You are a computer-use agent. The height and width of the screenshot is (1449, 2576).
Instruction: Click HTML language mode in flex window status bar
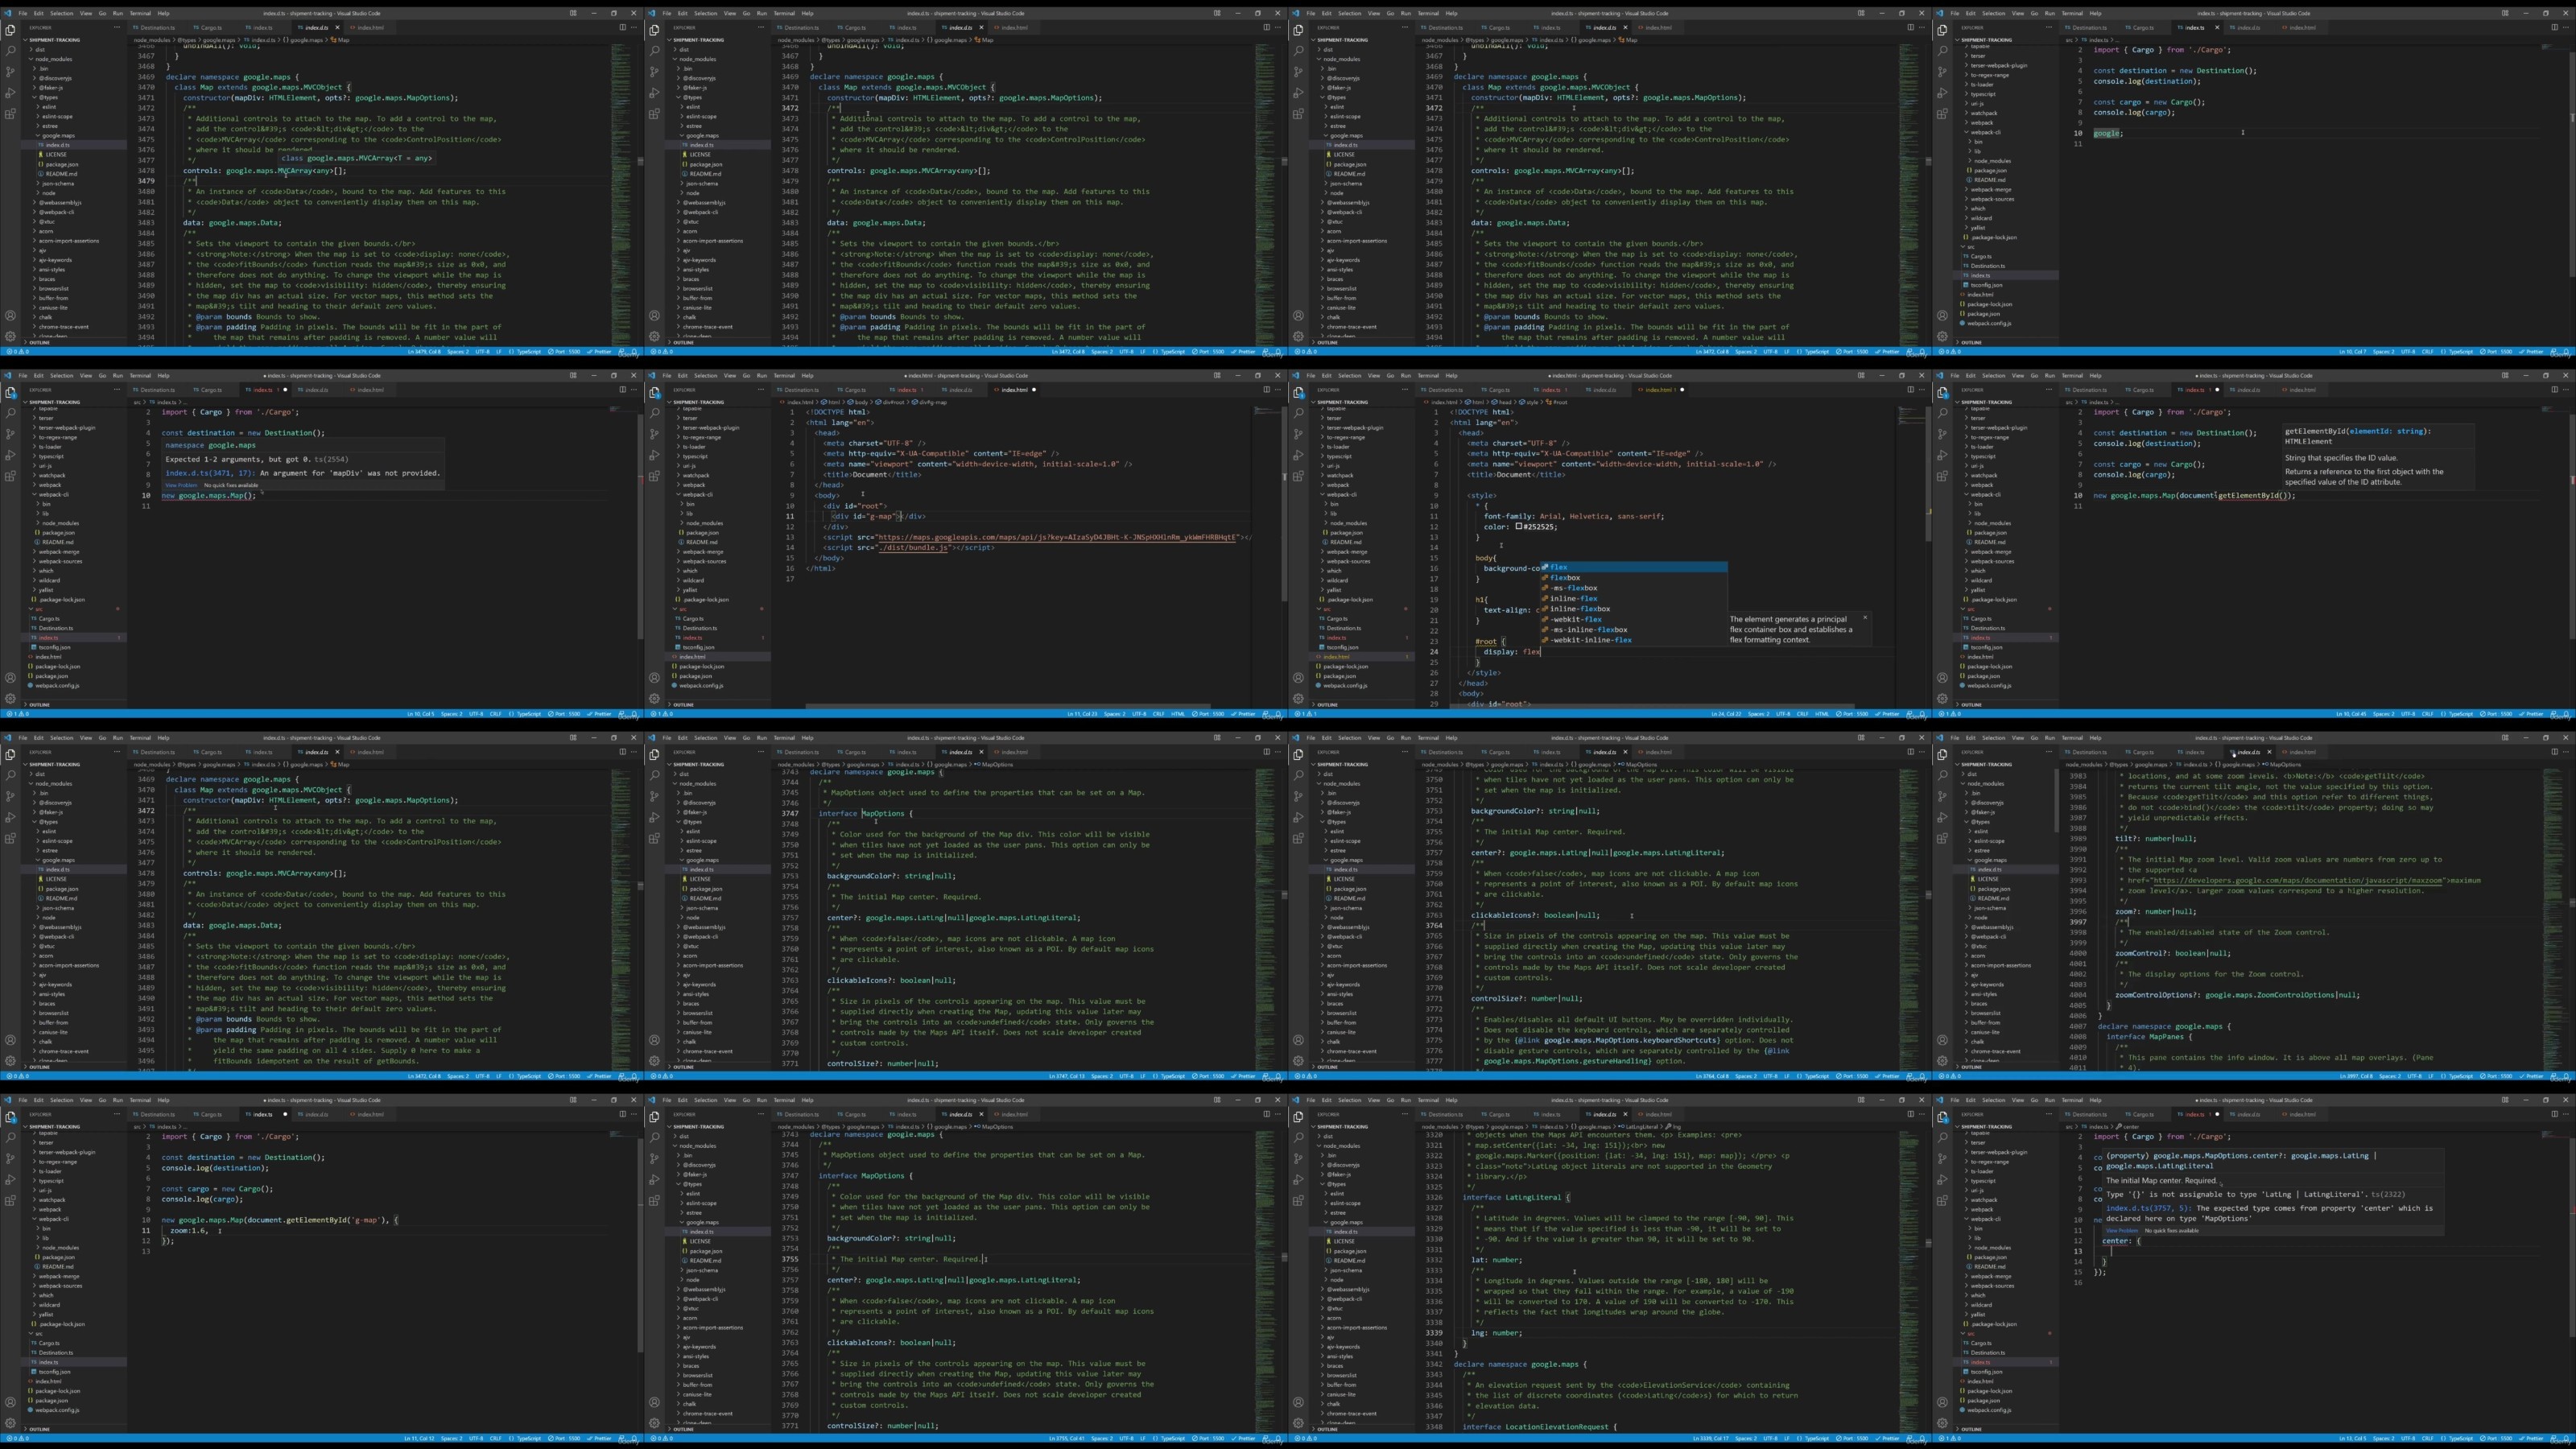(x=1821, y=714)
